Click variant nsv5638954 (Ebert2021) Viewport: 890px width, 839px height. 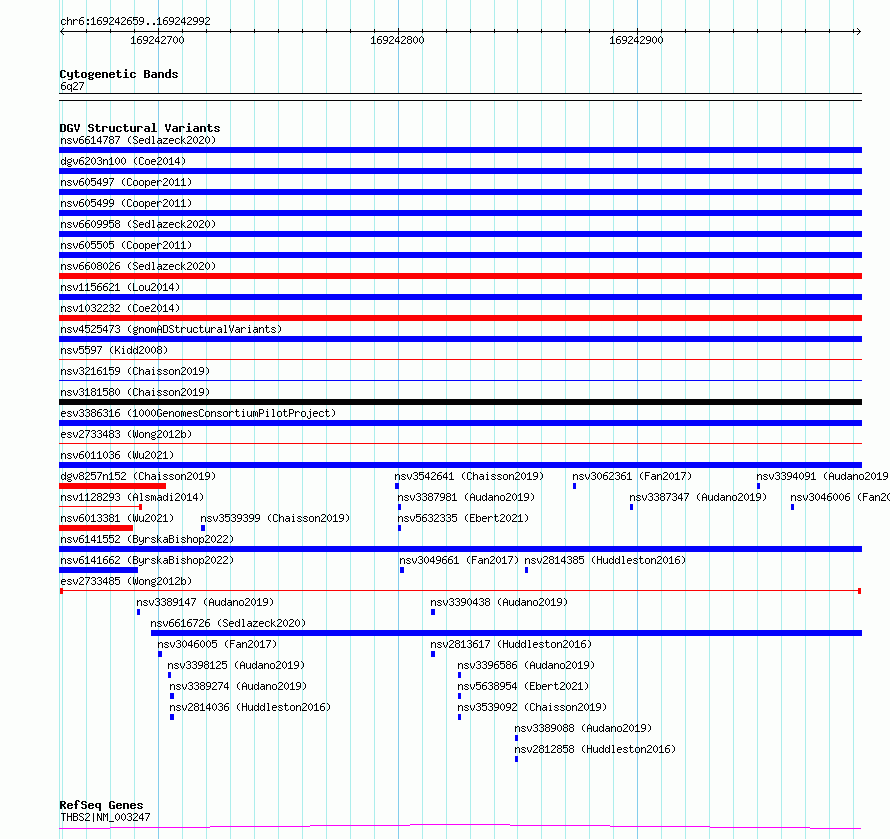(x=523, y=686)
